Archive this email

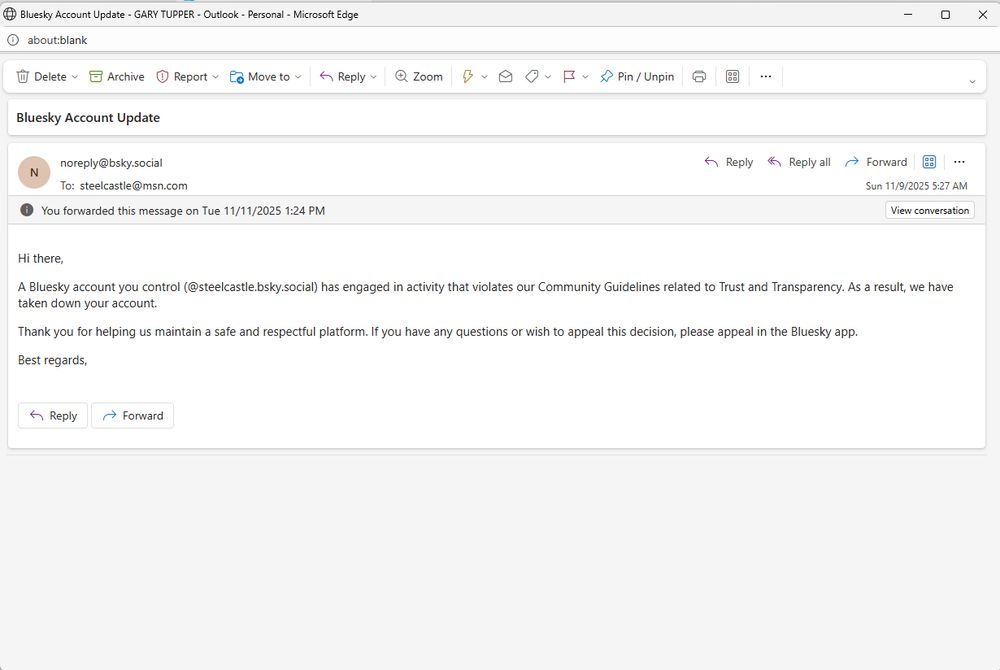117,76
